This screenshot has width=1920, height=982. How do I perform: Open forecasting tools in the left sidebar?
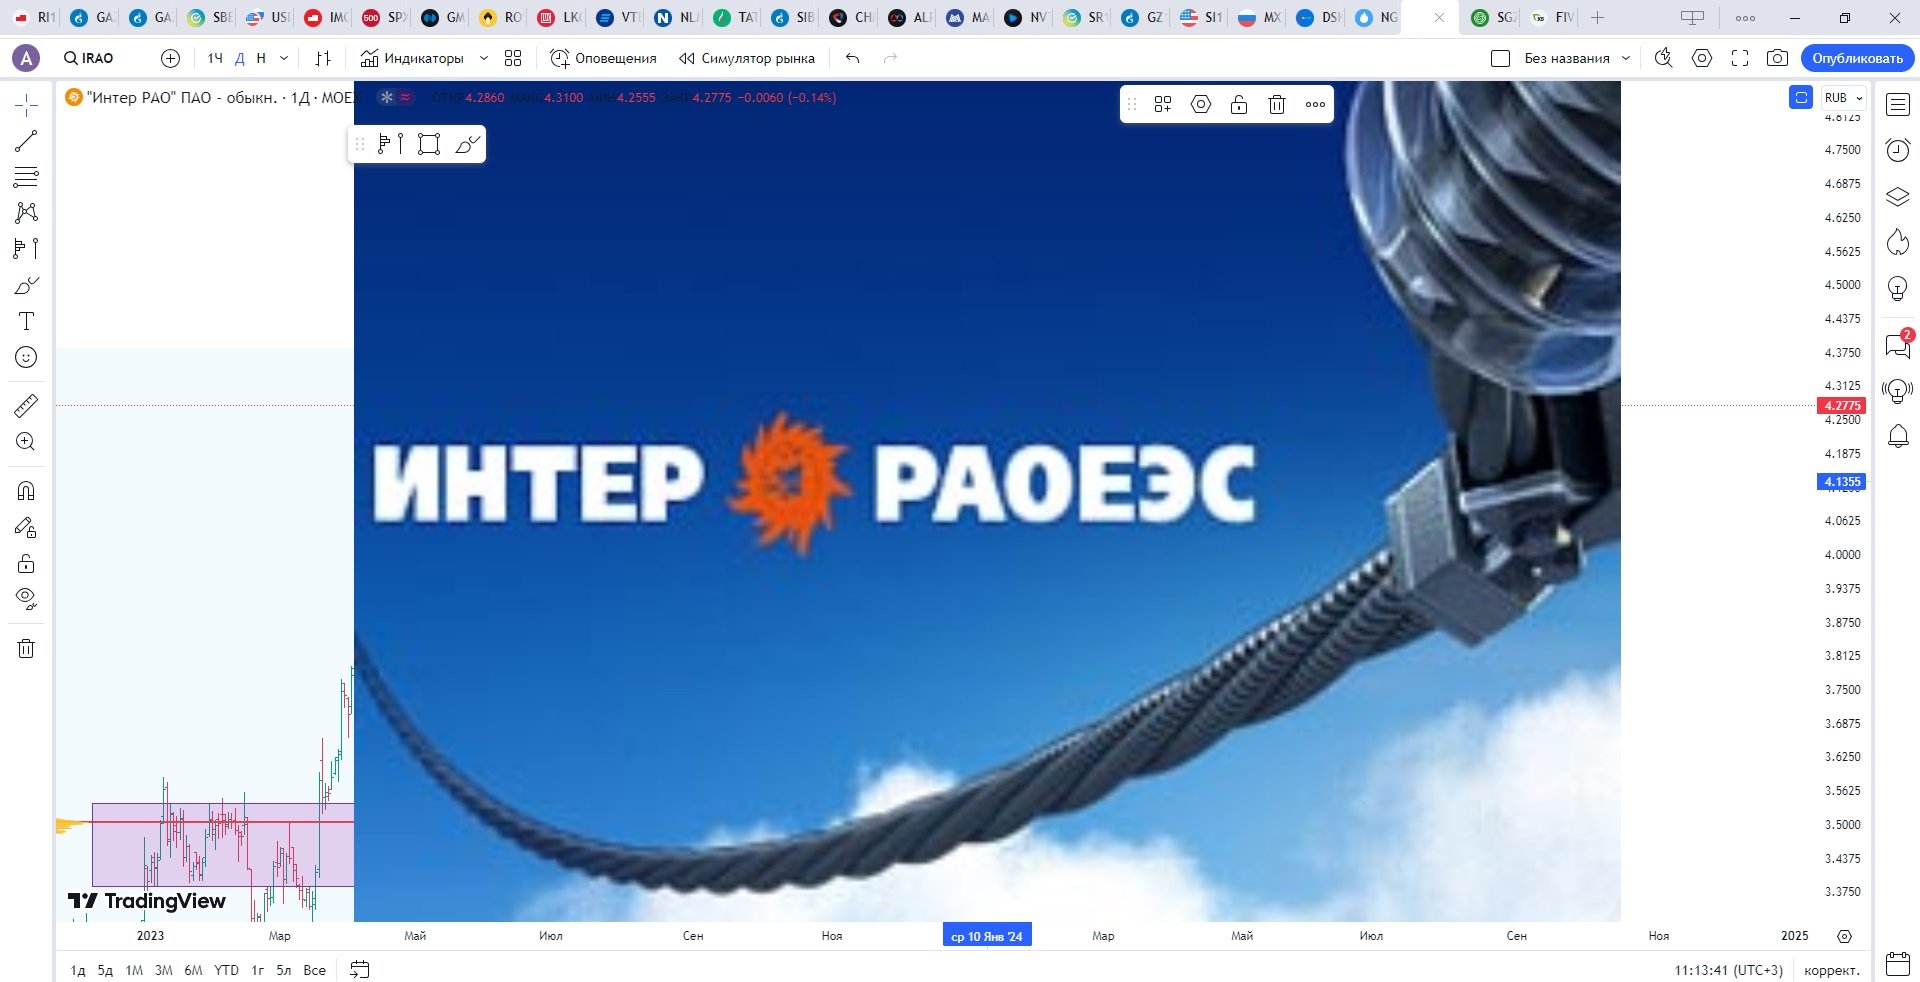point(26,249)
